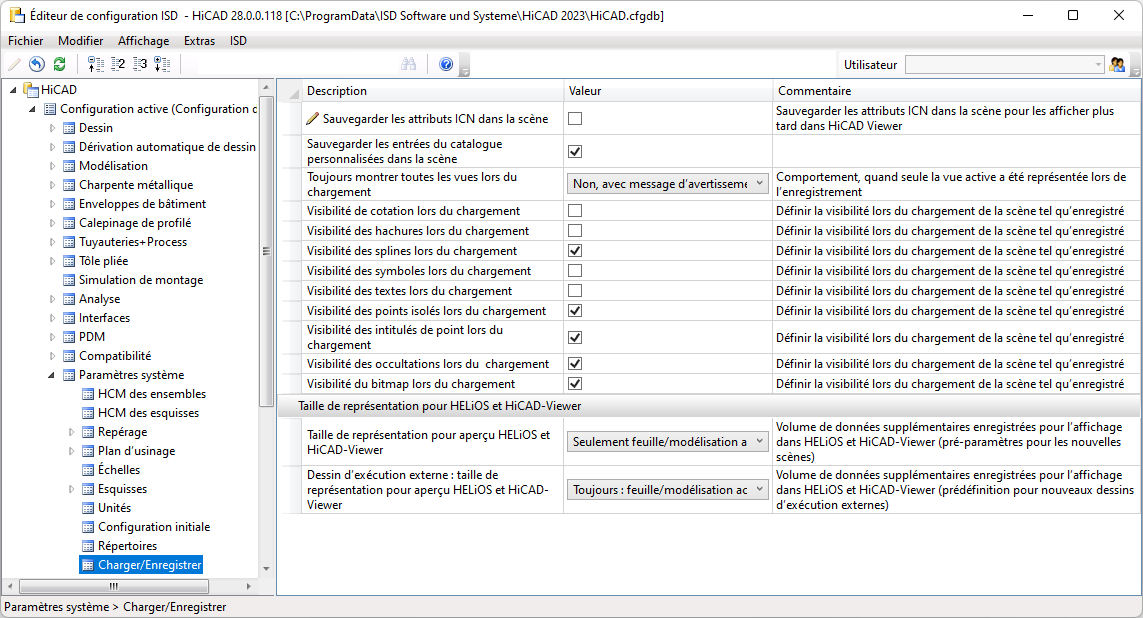Image resolution: width=1143 pixels, height=618 pixels.
Task: Toggle Visibilité des intitulés de point checkbox
Action: (575, 337)
